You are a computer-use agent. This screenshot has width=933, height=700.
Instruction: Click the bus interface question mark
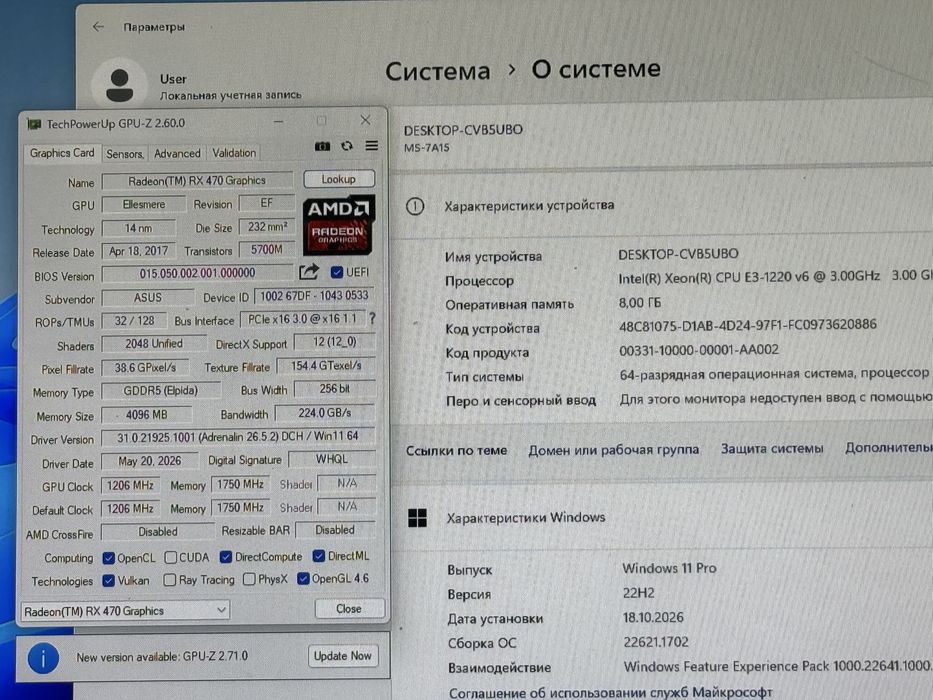tap(372, 318)
